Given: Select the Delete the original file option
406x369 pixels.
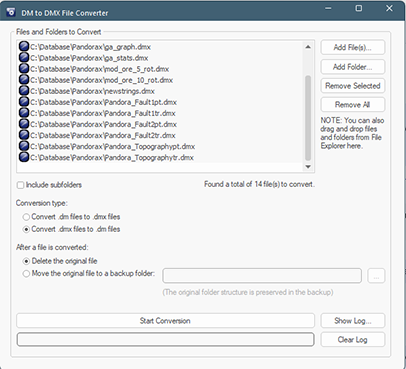Looking at the screenshot, I should tap(26, 261).
